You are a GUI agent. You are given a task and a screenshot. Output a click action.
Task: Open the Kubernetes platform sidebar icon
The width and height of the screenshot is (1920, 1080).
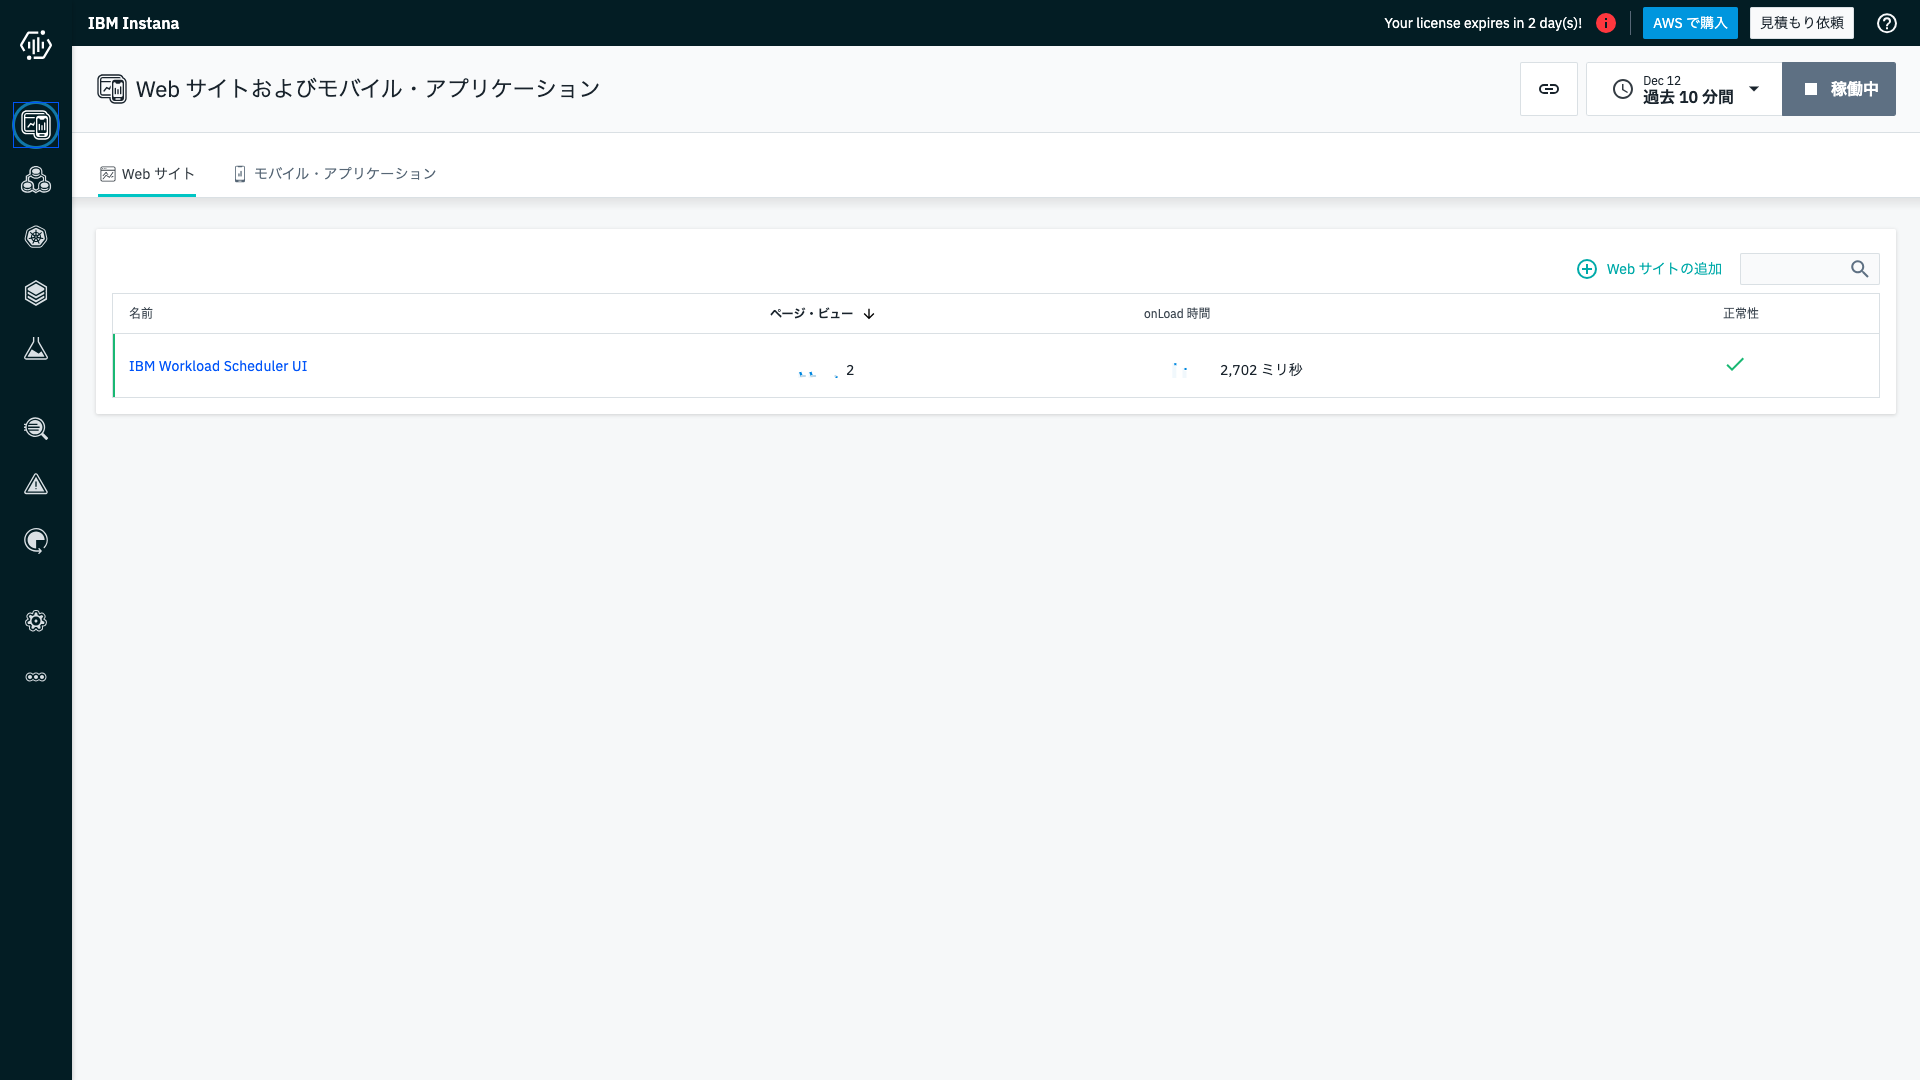pos(36,237)
